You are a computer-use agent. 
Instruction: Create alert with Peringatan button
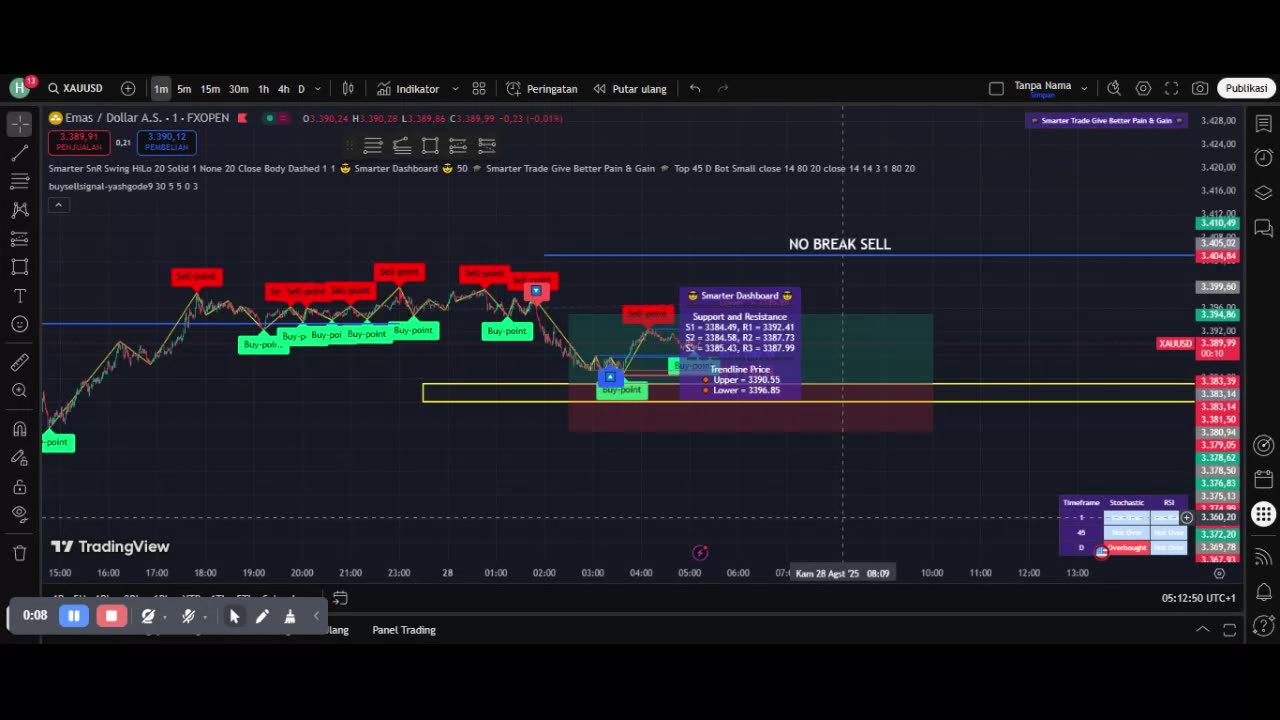(542, 88)
